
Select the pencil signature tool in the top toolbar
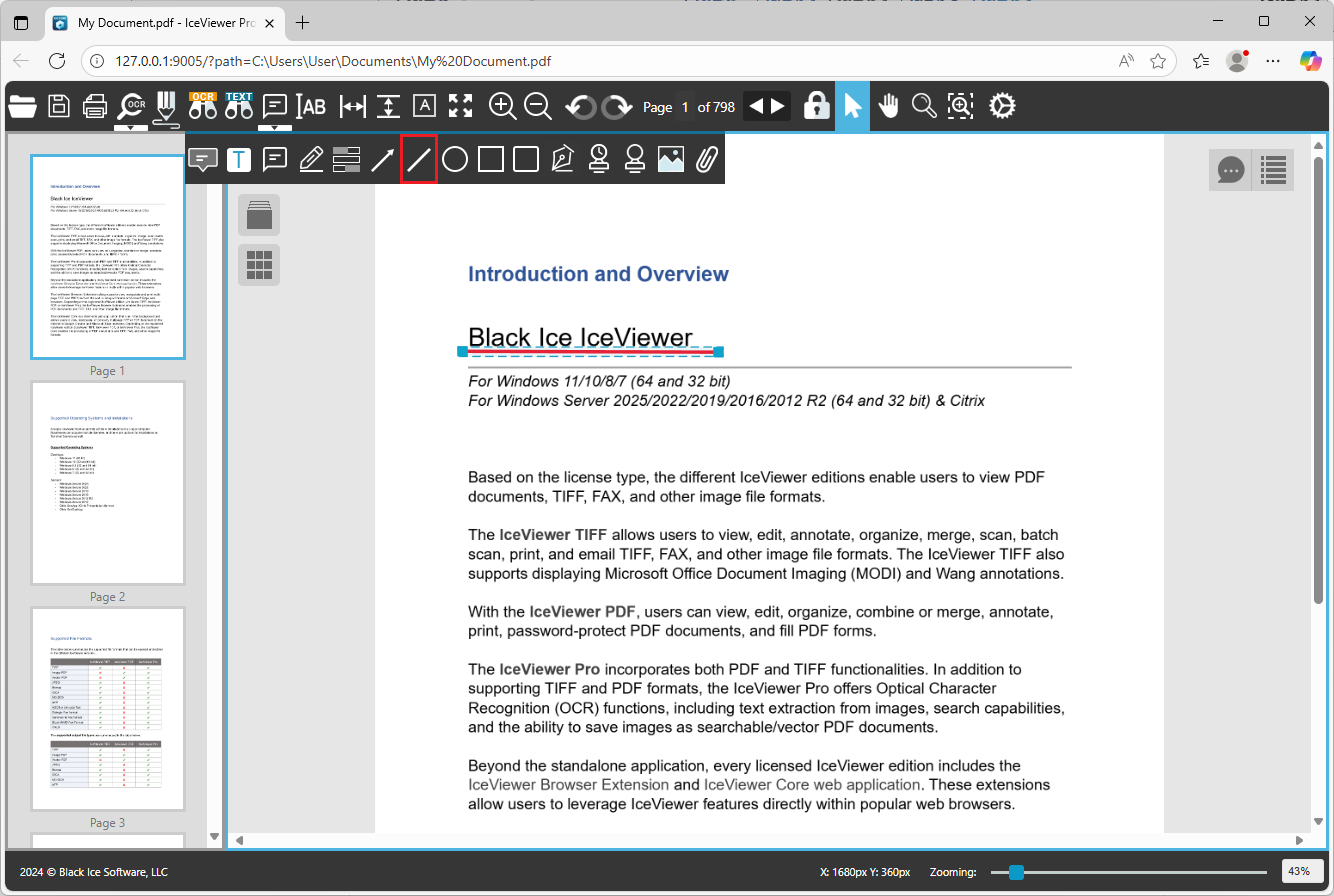(x=166, y=107)
